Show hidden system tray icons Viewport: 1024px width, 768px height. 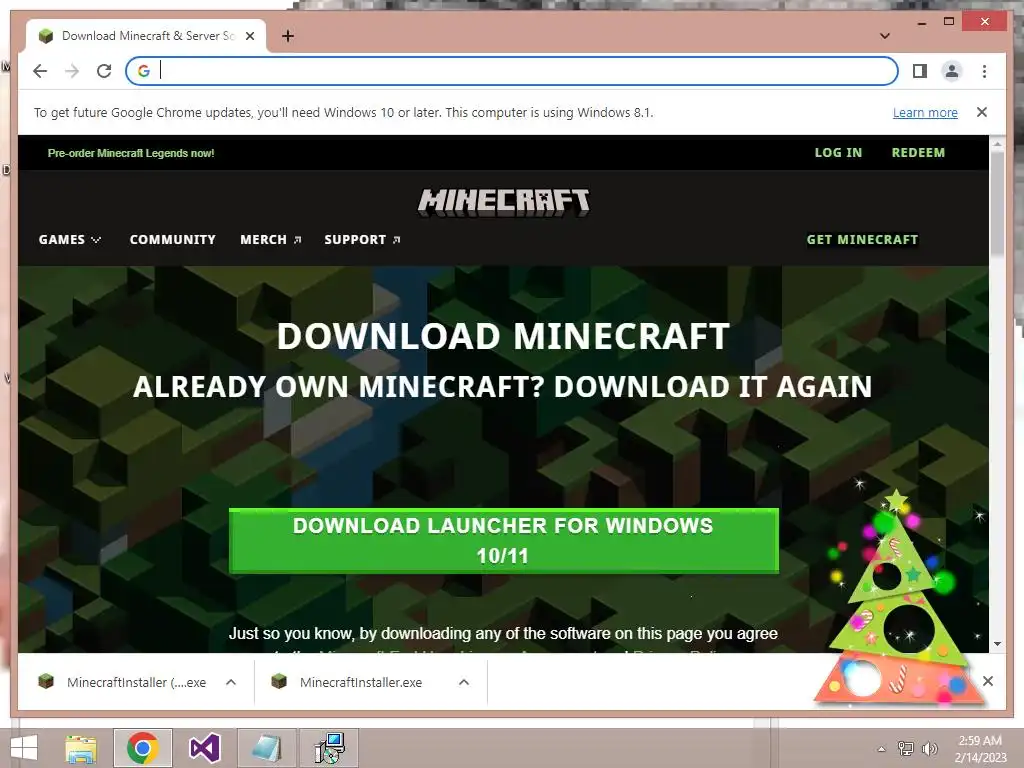click(x=881, y=749)
